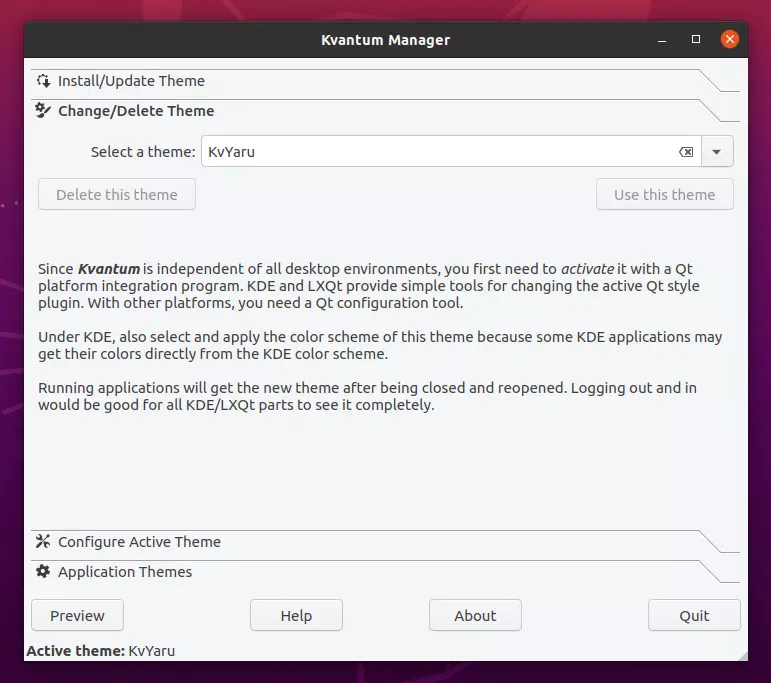The width and height of the screenshot is (771, 683).
Task: Open the Help dialog
Action: 296,615
